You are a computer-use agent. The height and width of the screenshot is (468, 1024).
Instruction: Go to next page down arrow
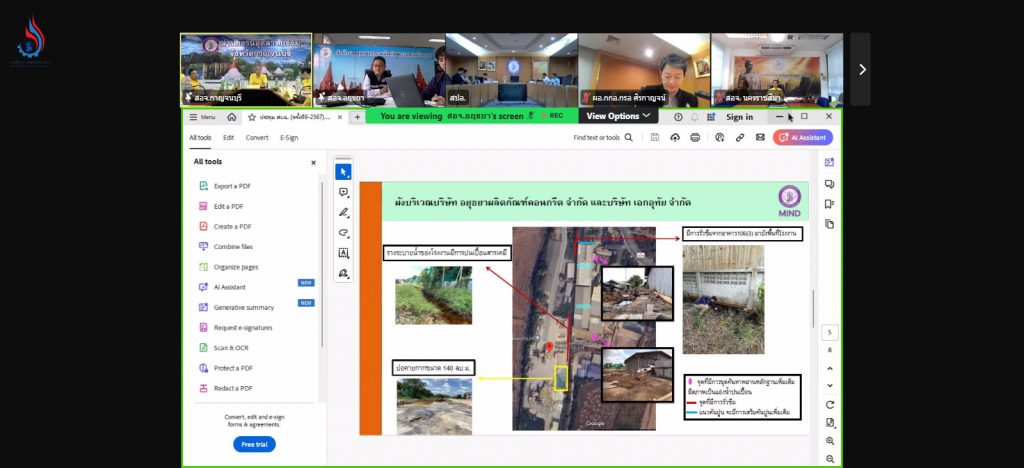(x=829, y=386)
